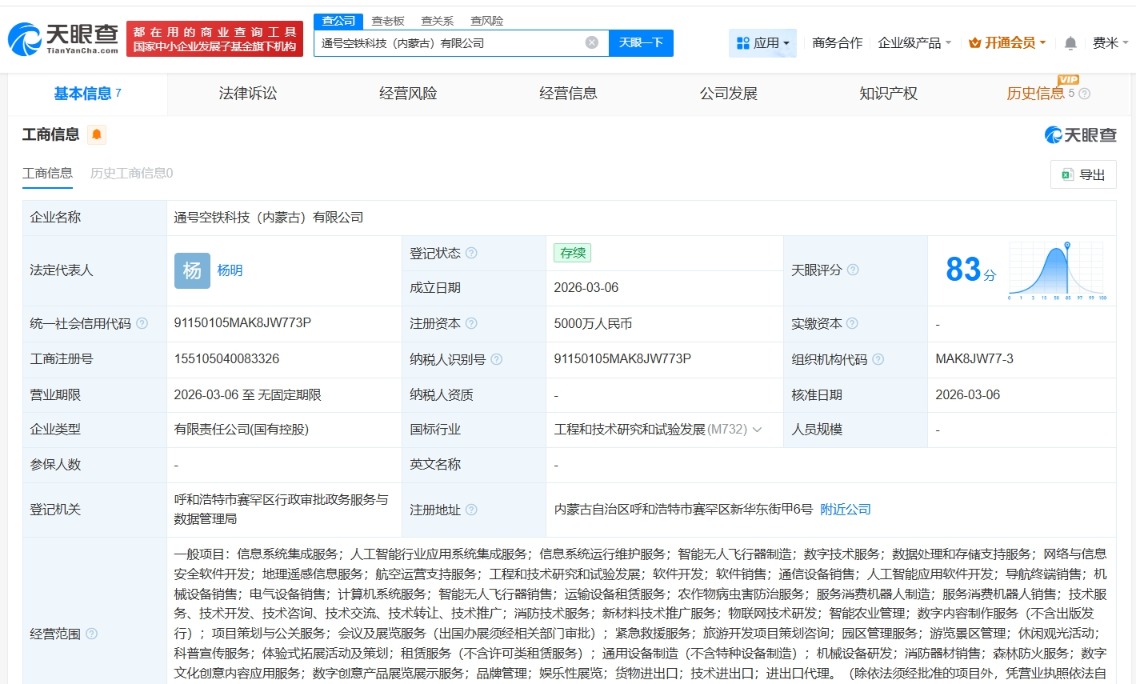The image size is (1136, 684).
Task: Open notifications via the bell icon
Action: pos(1070,43)
